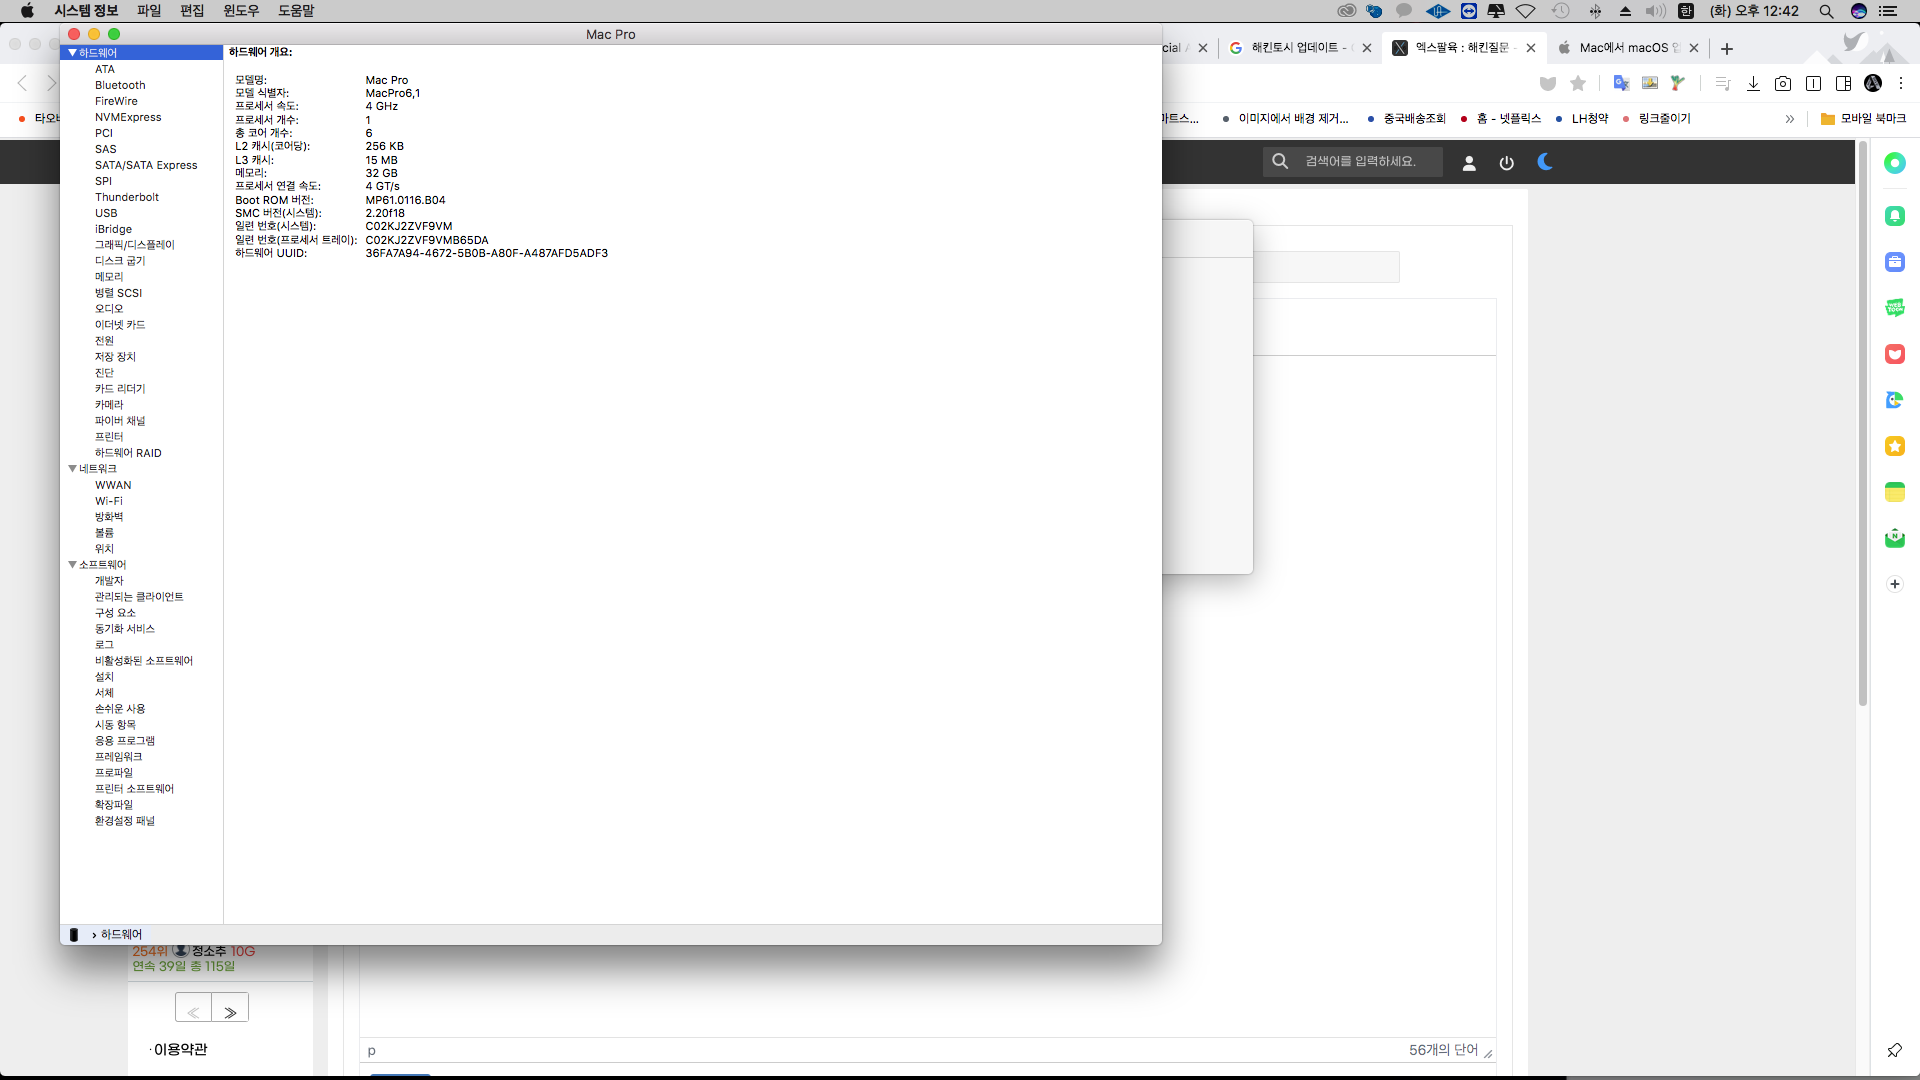
Task: Click the website power/logout icon
Action: click(x=1507, y=163)
